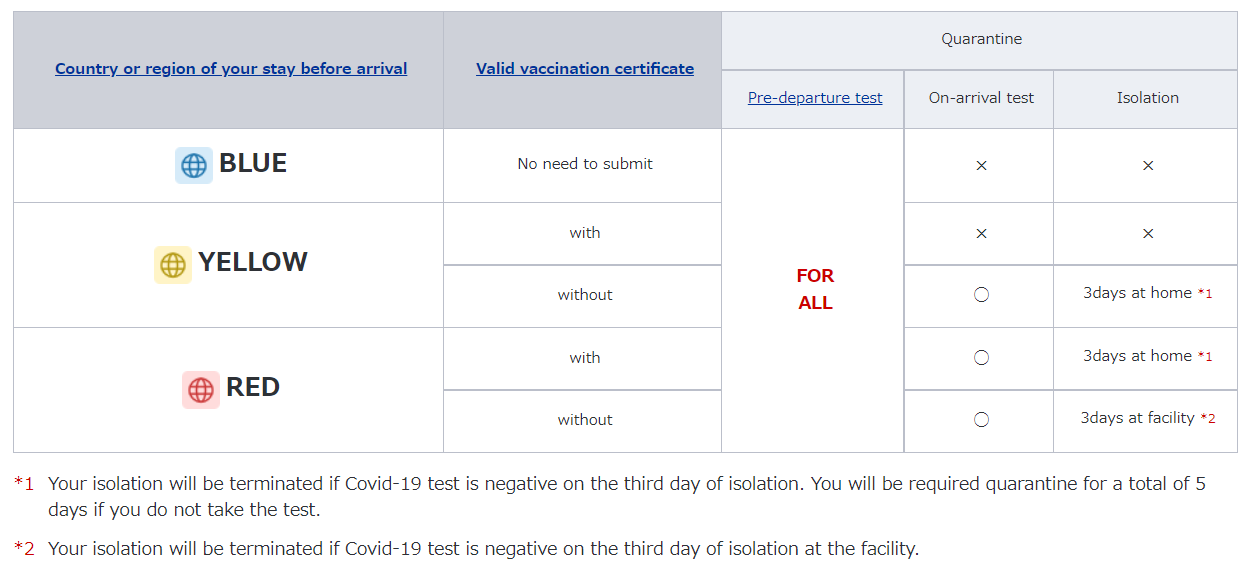Click the circle mark in RED without-certificate row
This screenshot has width=1256, height=577.
click(981, 420)
